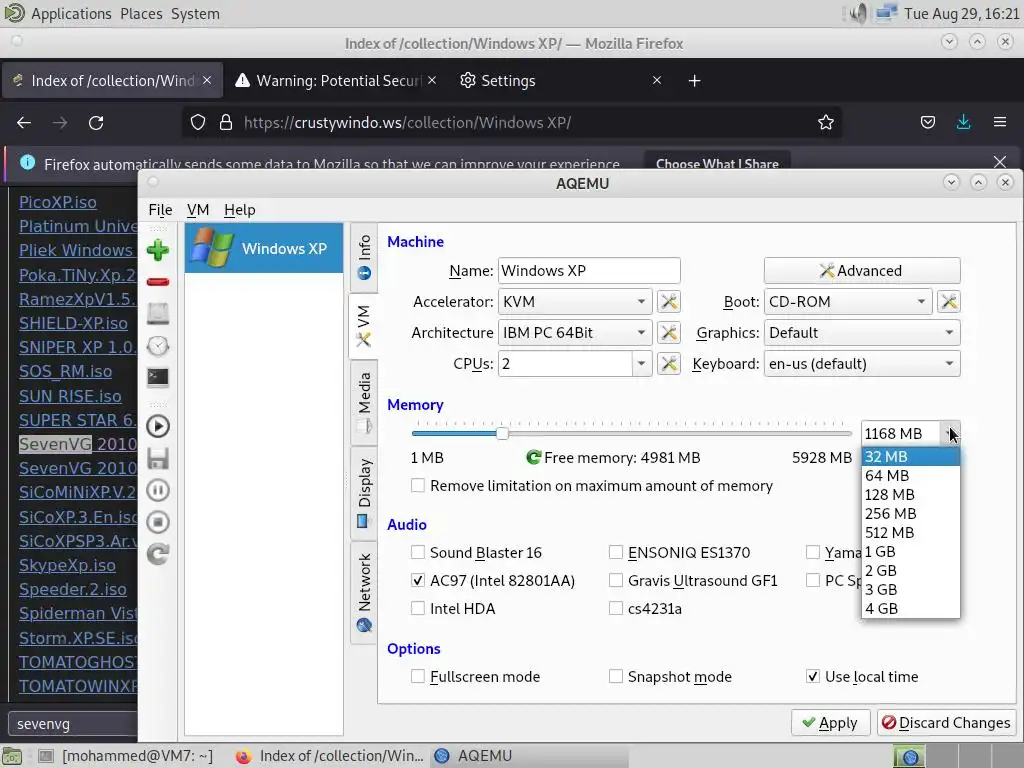1024x768 pixels.
Task: Open the AQEMU Help menu
Action: coord(240,210)
